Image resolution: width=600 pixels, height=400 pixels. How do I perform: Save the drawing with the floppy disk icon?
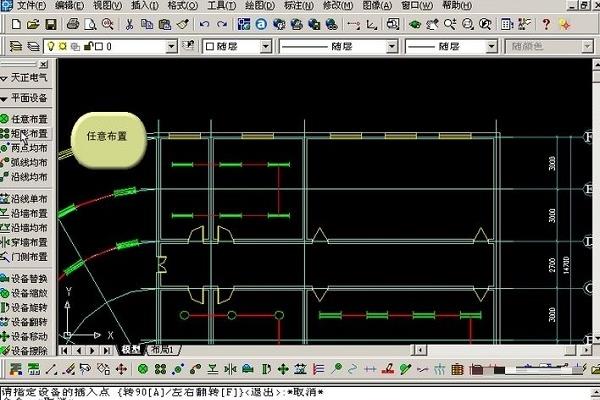(x=51, y=24)
